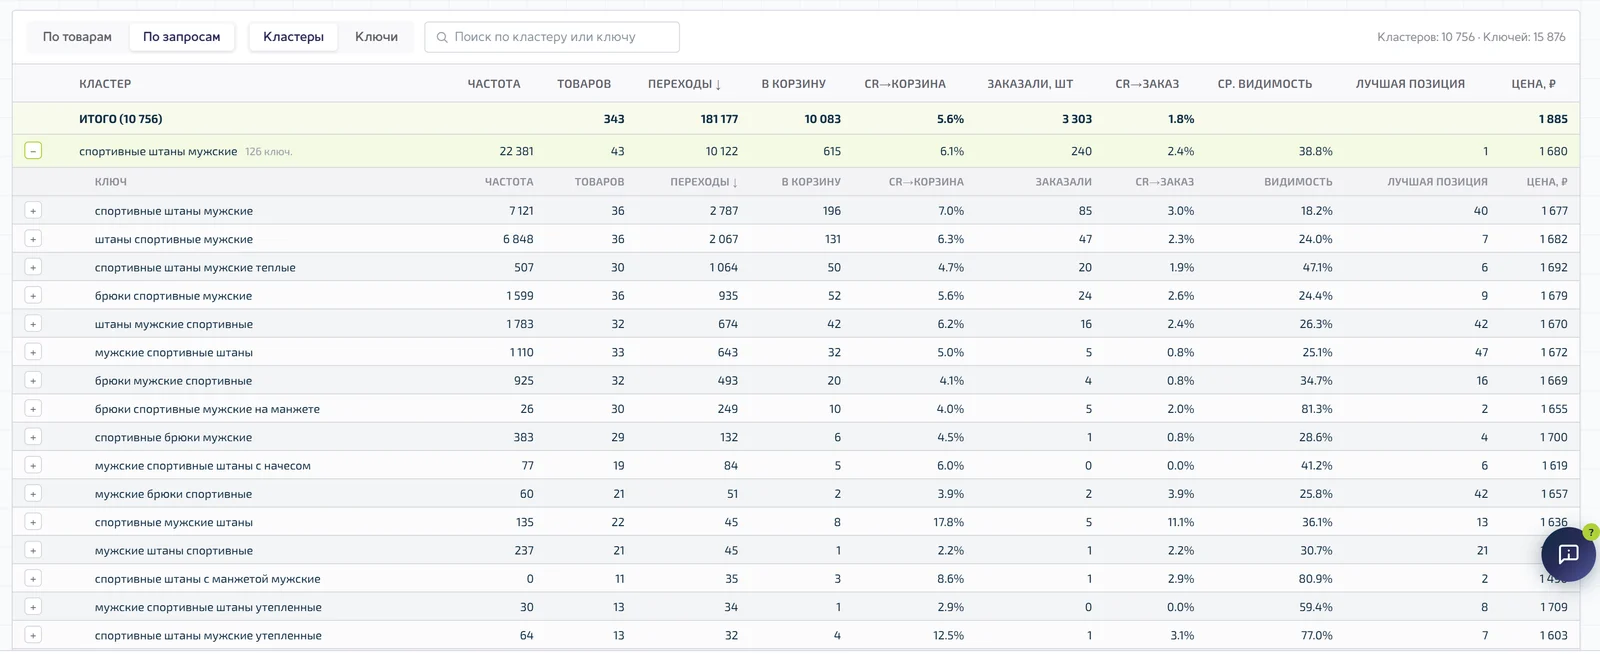Viewport: 1600px width, 654px height.
Task: Click the ИТОГО (10 756) totals label
Action: point(120,119)
